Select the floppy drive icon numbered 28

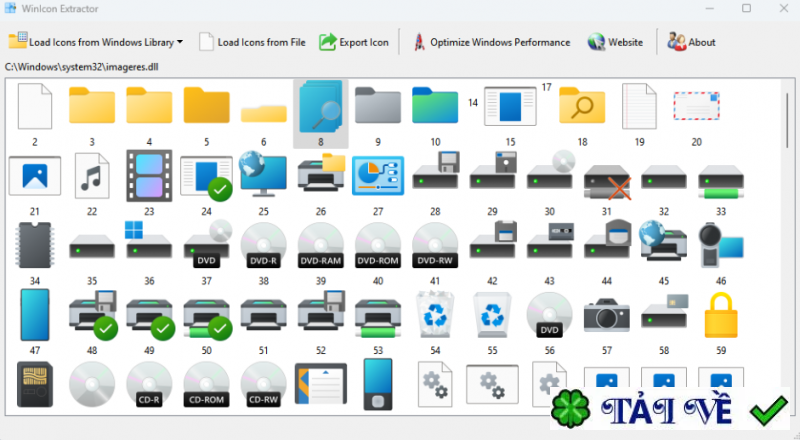(436, 170)
